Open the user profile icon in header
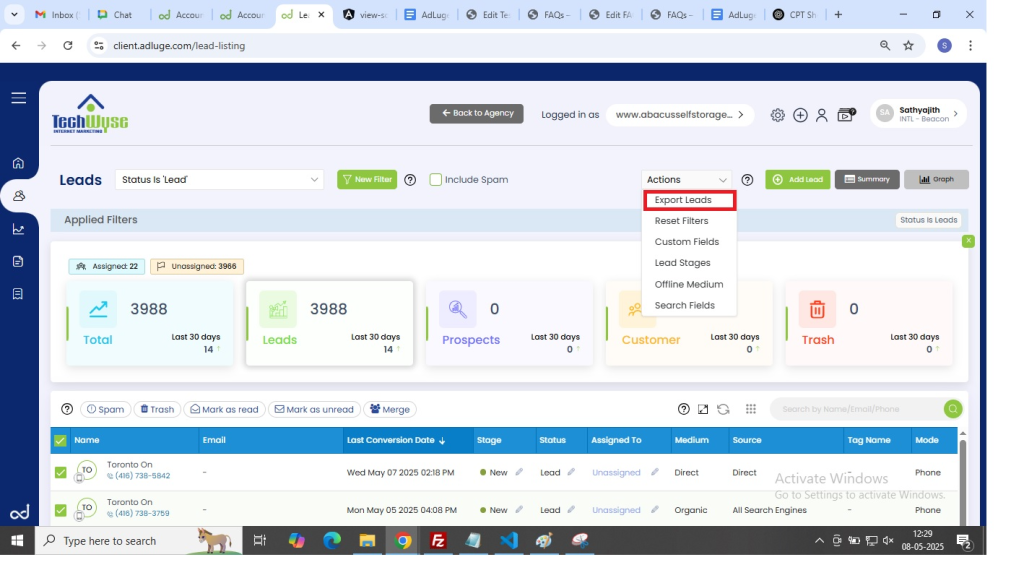Viewport: 1024px width, 565px height. pyautogui.click(x=821, y=115)
